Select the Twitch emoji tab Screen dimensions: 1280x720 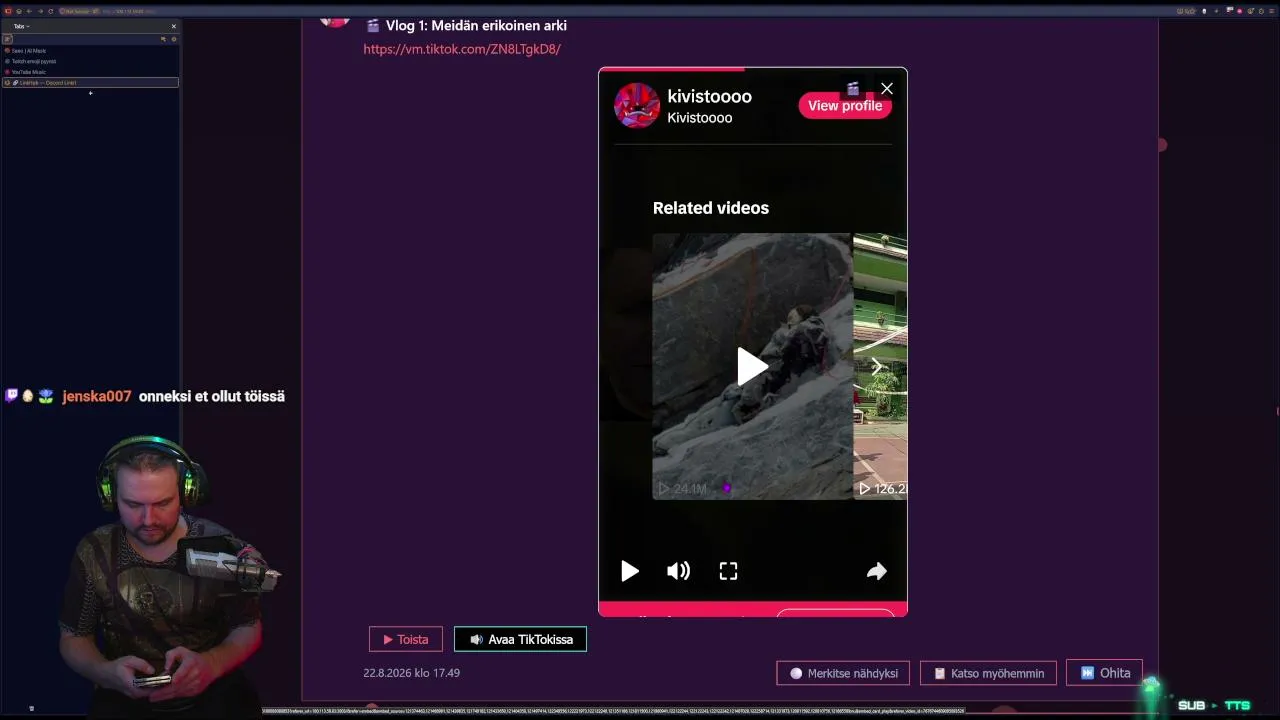(x=90, y=61)
